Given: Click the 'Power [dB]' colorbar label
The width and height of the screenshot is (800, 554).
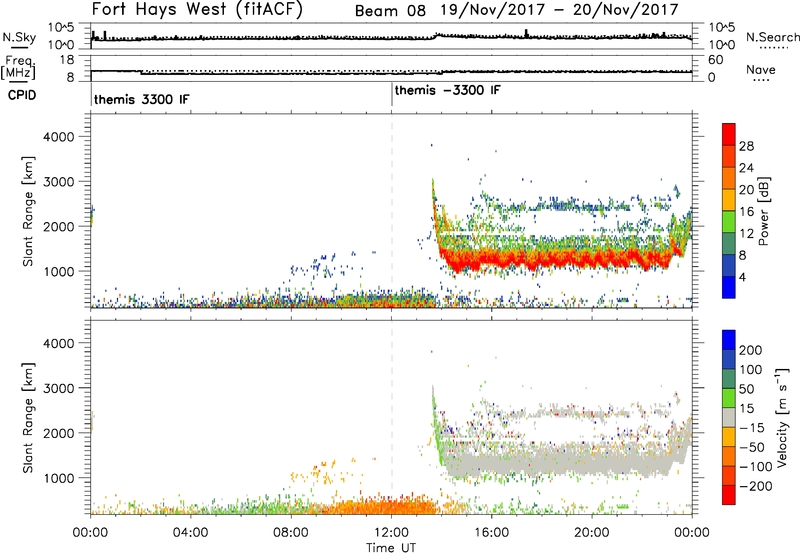Looking at the screenshot, I should 763,211.
